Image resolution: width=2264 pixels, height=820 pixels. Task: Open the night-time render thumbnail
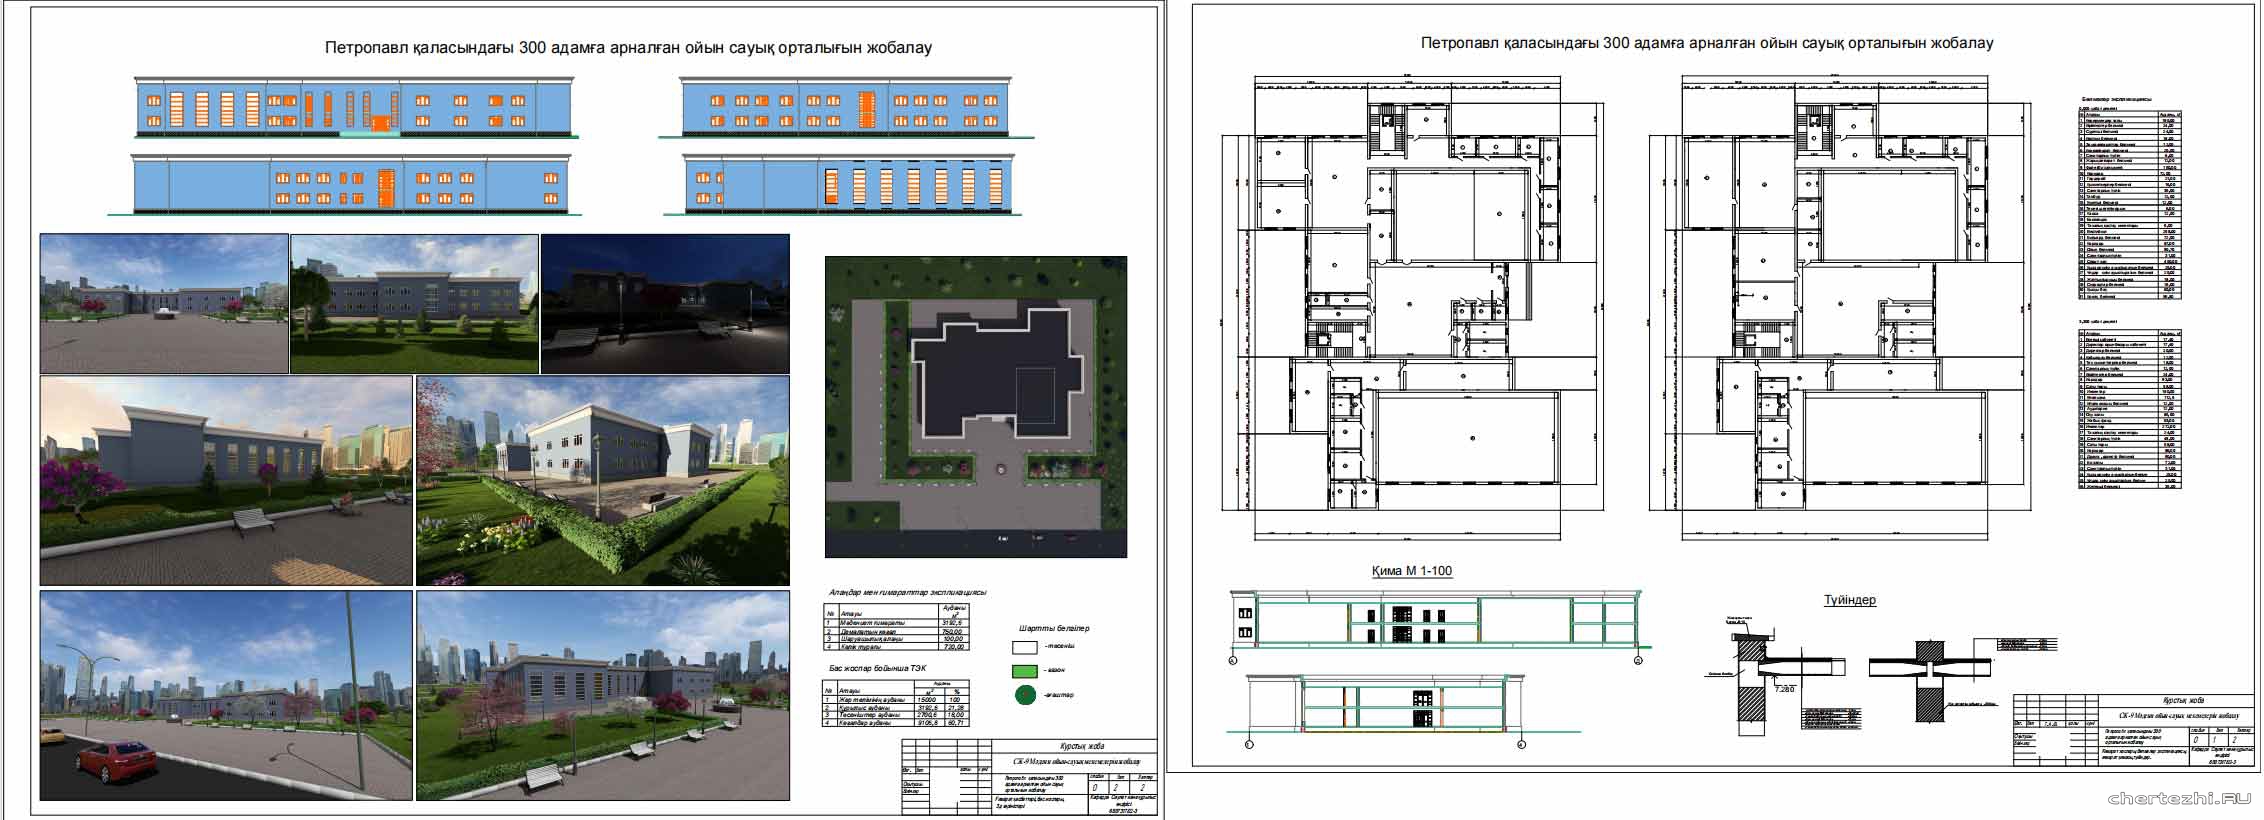pos(665,304)
